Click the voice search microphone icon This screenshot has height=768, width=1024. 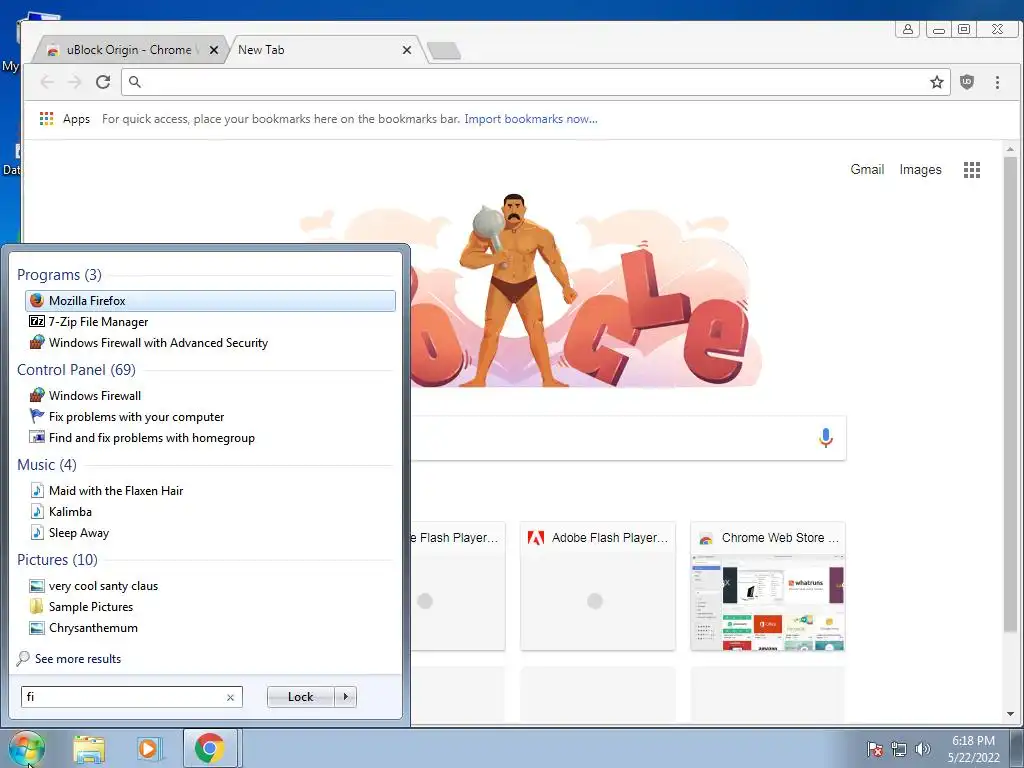(825, 438)
